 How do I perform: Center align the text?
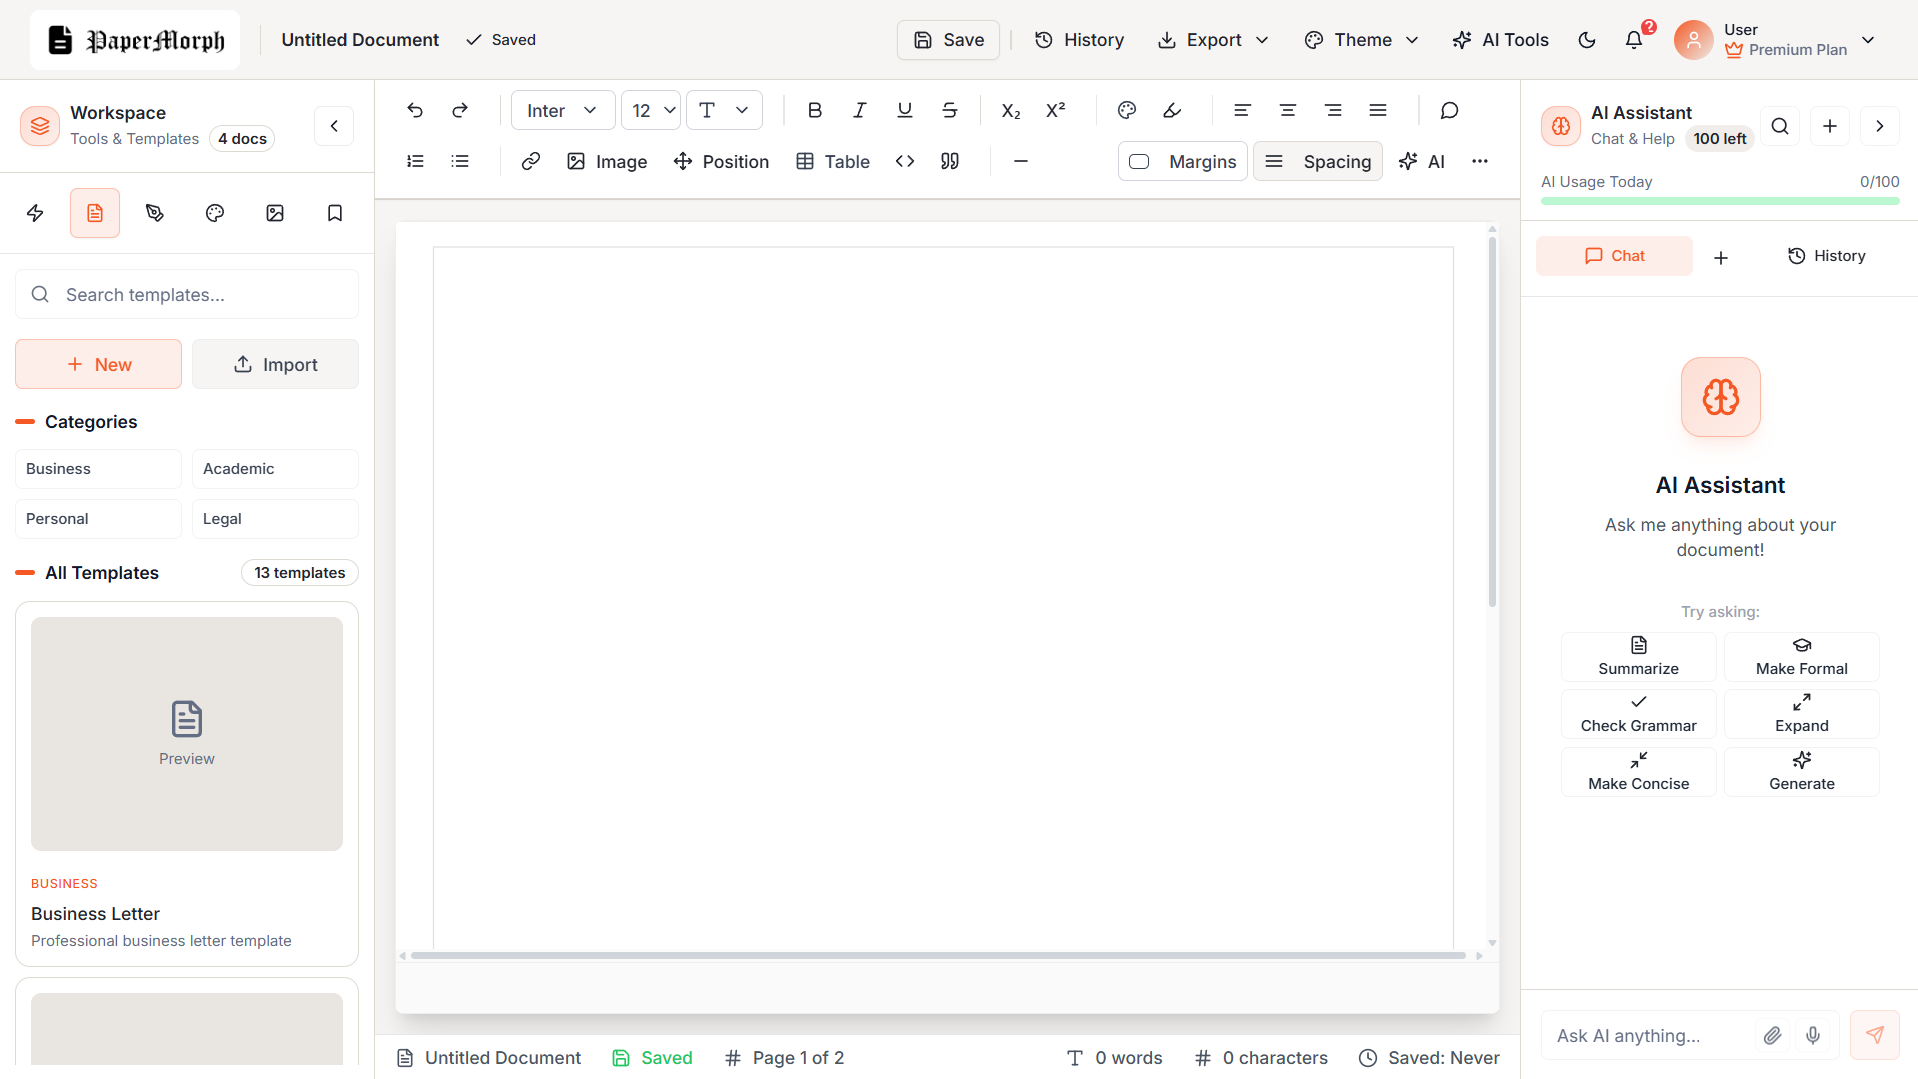(1288, 110)
